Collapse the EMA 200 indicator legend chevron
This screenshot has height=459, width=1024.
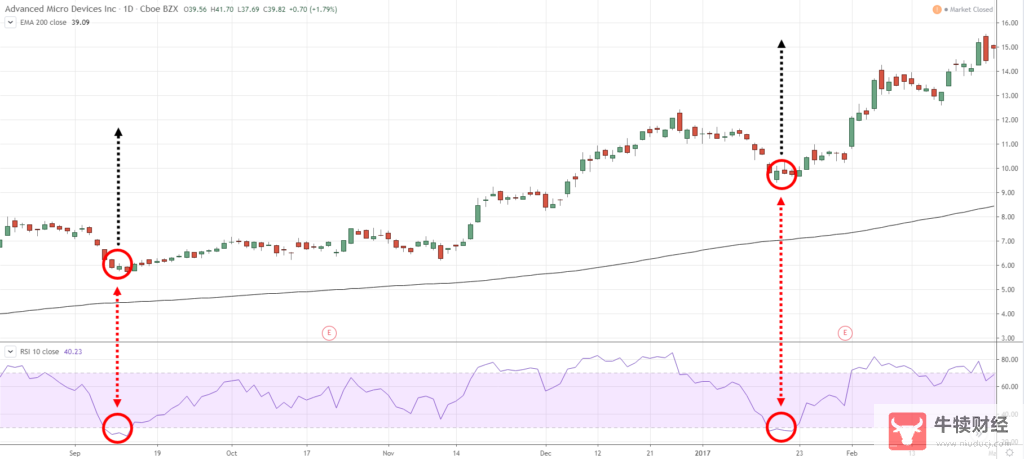point(10,22)
